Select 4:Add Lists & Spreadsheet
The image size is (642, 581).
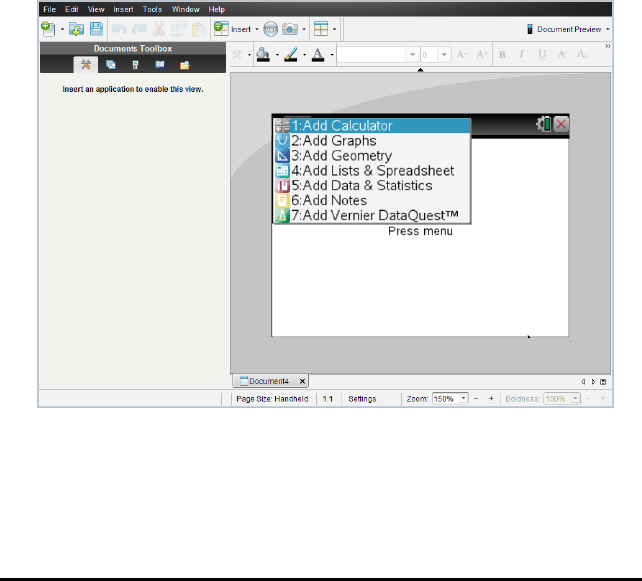pos(372,171)
